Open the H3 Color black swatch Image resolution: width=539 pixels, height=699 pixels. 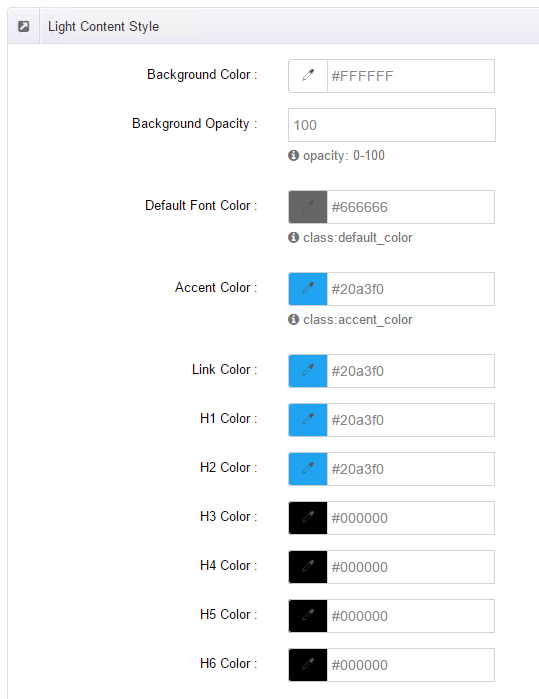[x=308, y=518]
